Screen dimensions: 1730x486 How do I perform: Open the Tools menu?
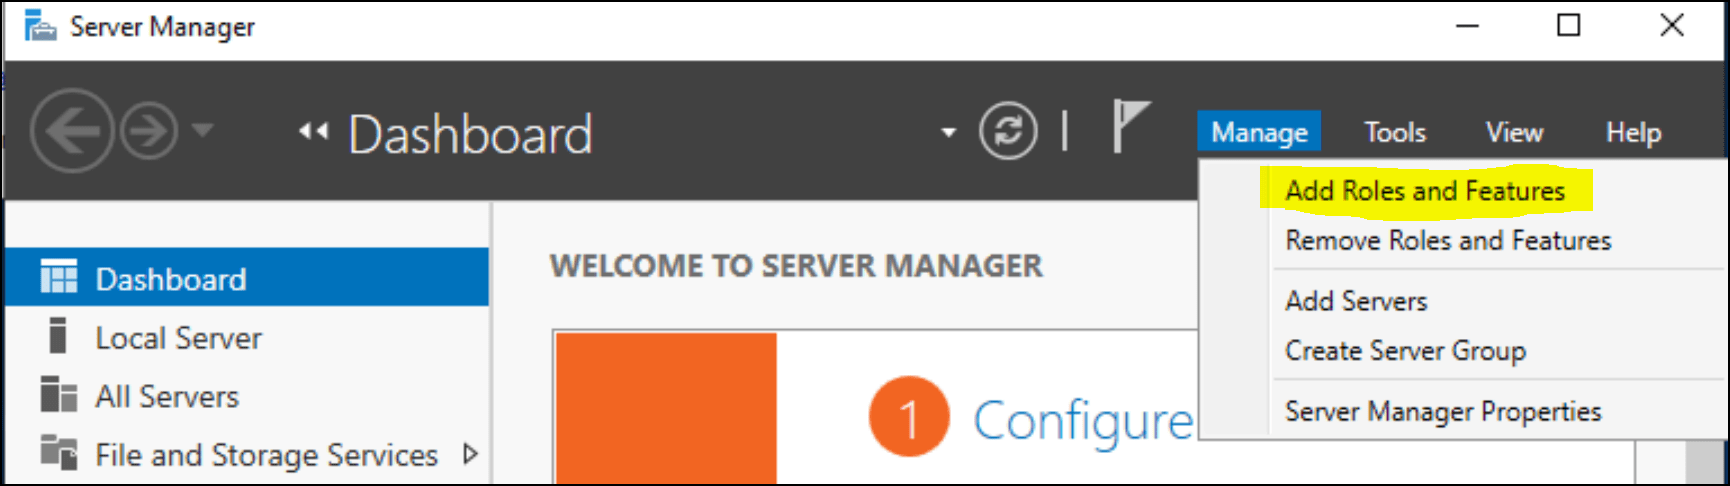(1395, 132)
